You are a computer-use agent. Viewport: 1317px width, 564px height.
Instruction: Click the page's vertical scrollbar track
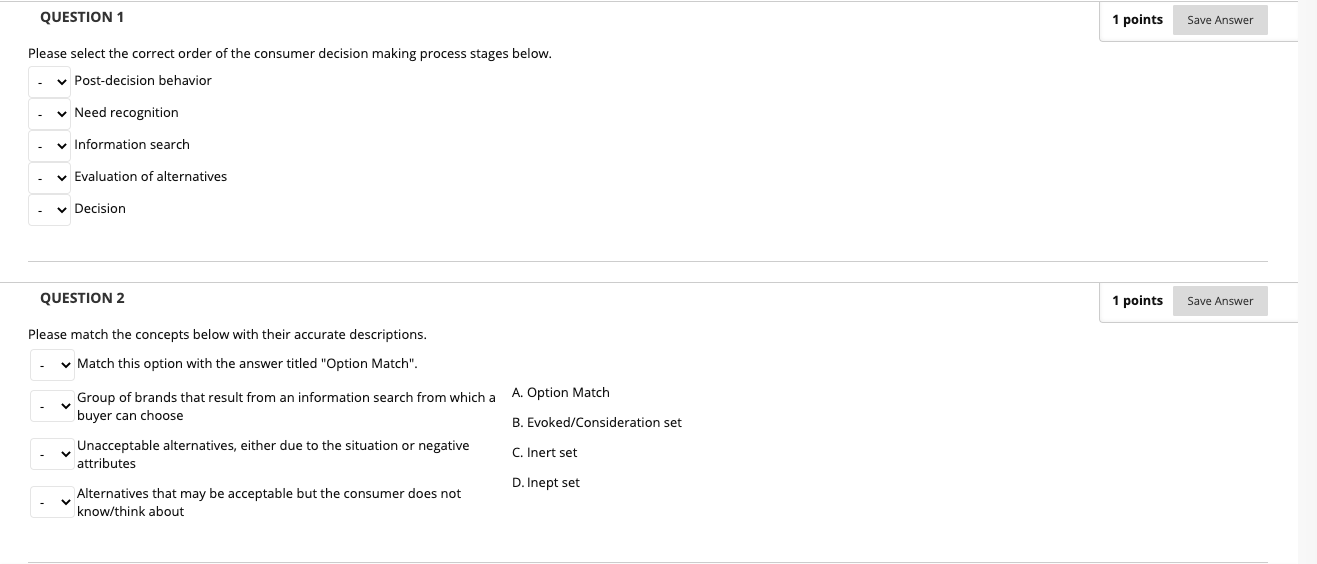[1307, 282]
